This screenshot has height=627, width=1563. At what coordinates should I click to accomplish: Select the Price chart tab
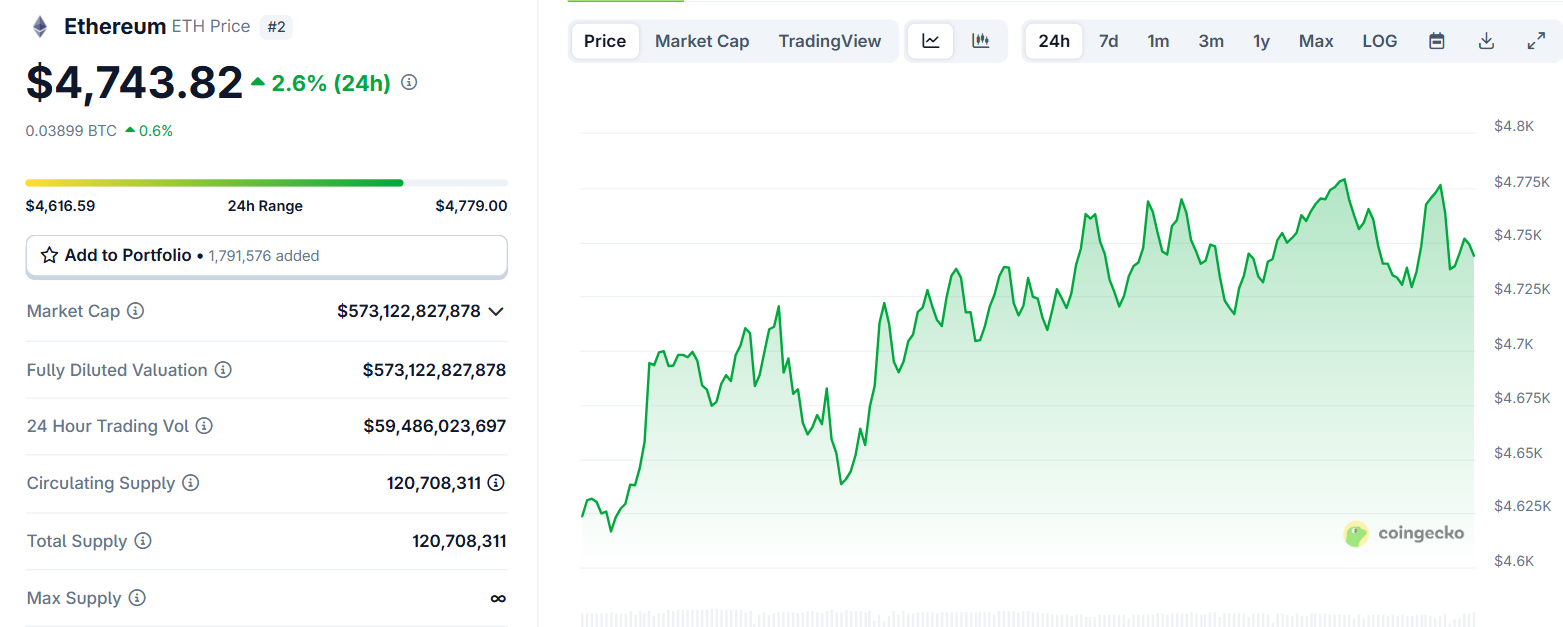[x=605, y=41]
